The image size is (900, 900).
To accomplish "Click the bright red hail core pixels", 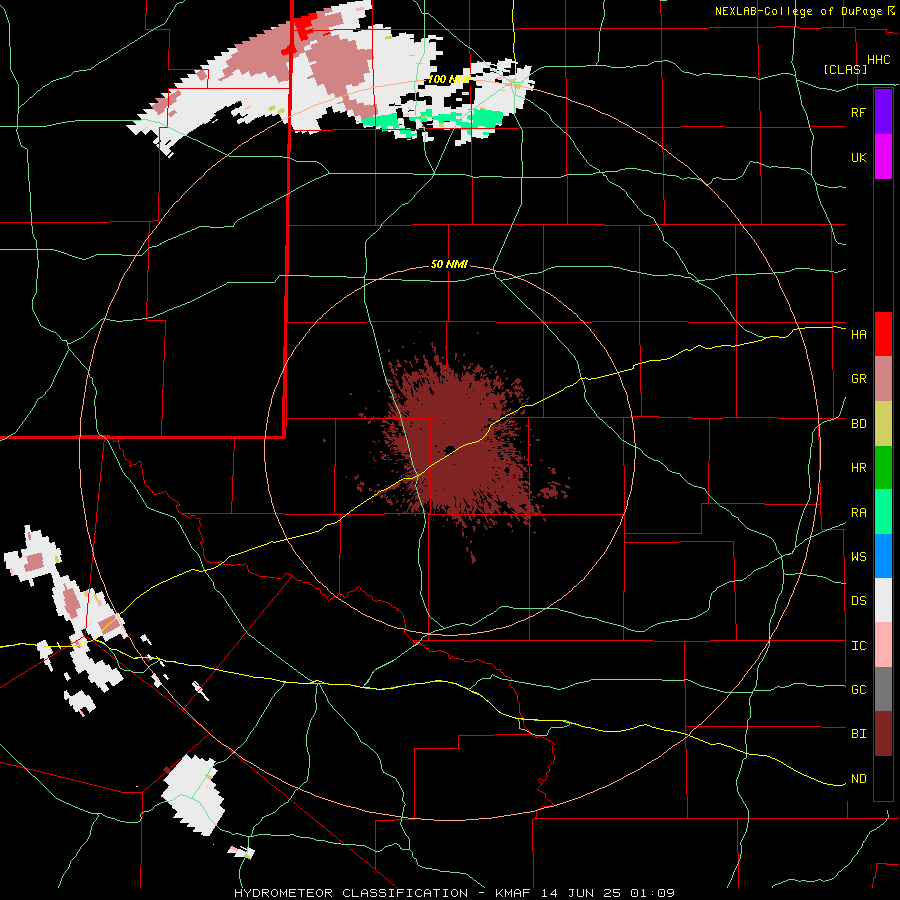I will click(x=303, y=25).
